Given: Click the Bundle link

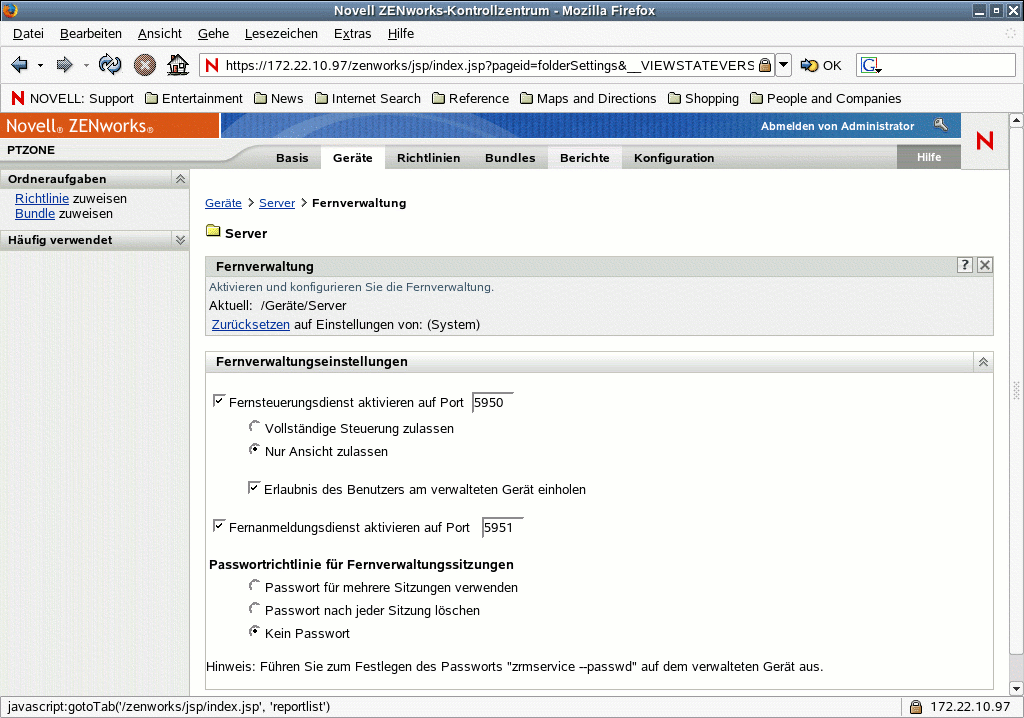Looking at the screenshot, I should pos(35,214).
